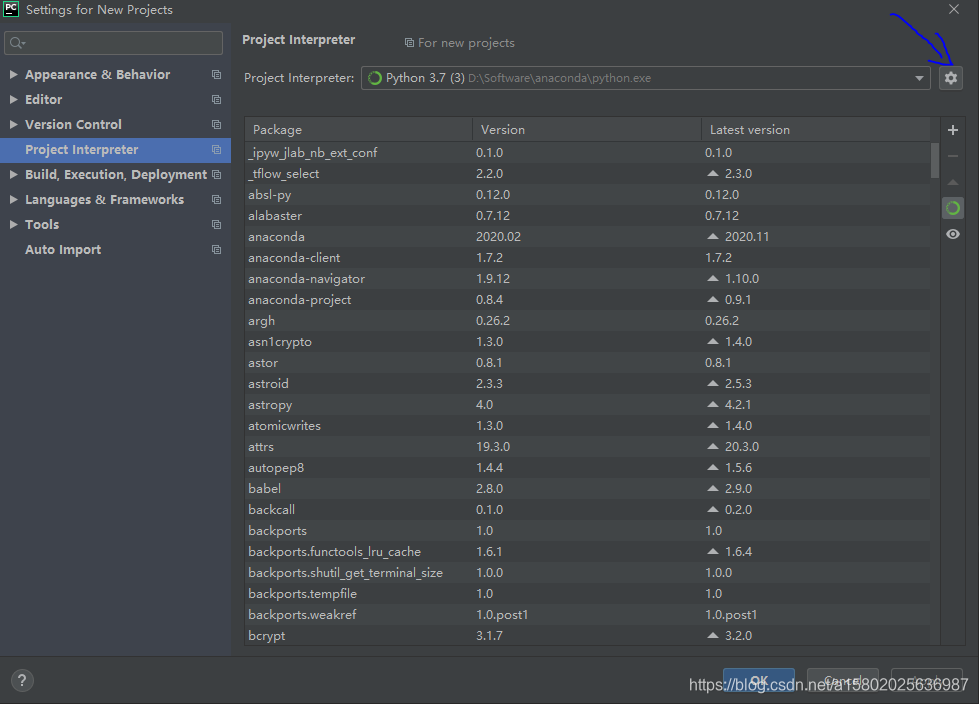Click the upgrade arrow in attrs row
979x704 pixels.
tap(712, 446)
